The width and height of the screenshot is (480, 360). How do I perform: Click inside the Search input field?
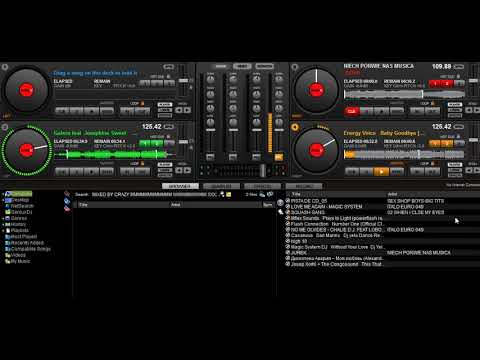click(x=154, y=194)
